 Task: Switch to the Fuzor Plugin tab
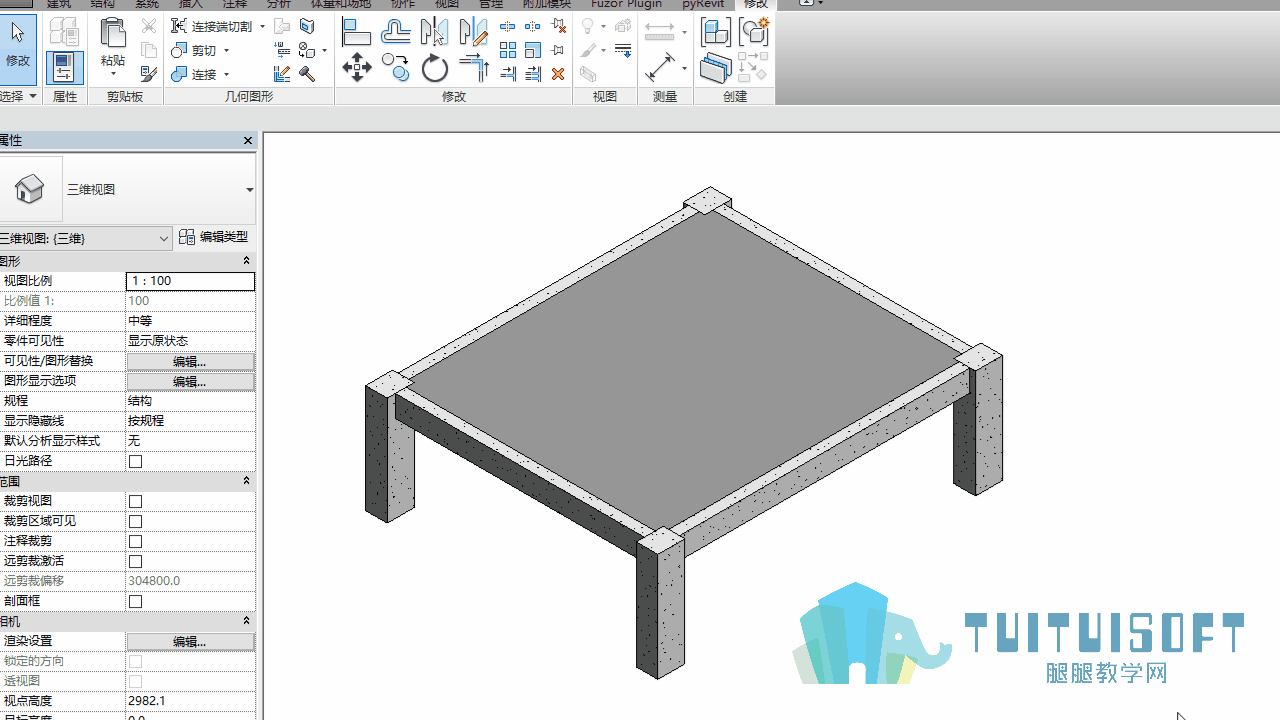click(x=626, y=4)
